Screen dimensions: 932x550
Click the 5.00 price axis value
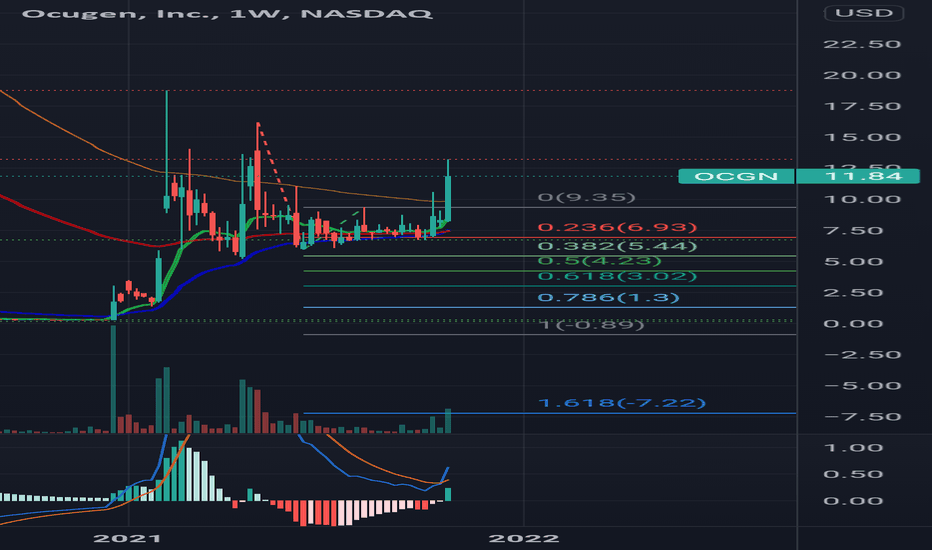[854, 262]
